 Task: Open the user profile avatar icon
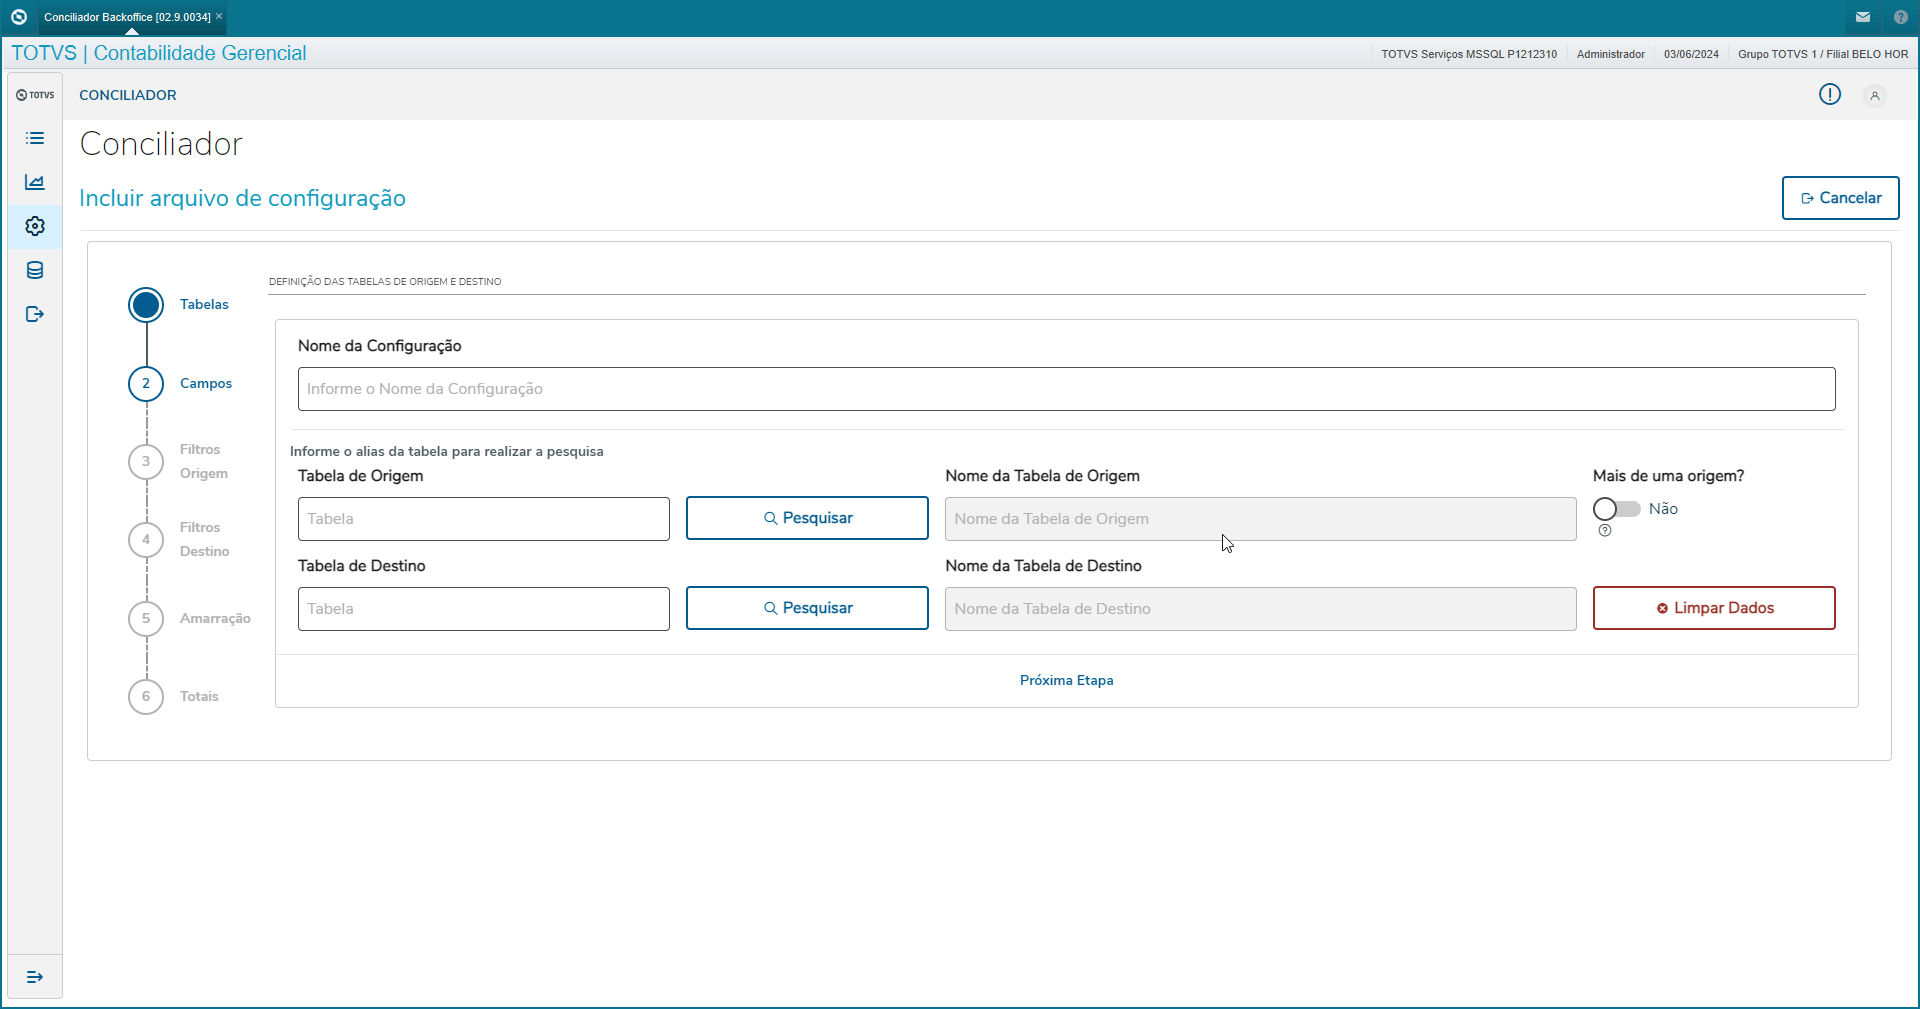pyautogui.click(x=1875, y=95)
